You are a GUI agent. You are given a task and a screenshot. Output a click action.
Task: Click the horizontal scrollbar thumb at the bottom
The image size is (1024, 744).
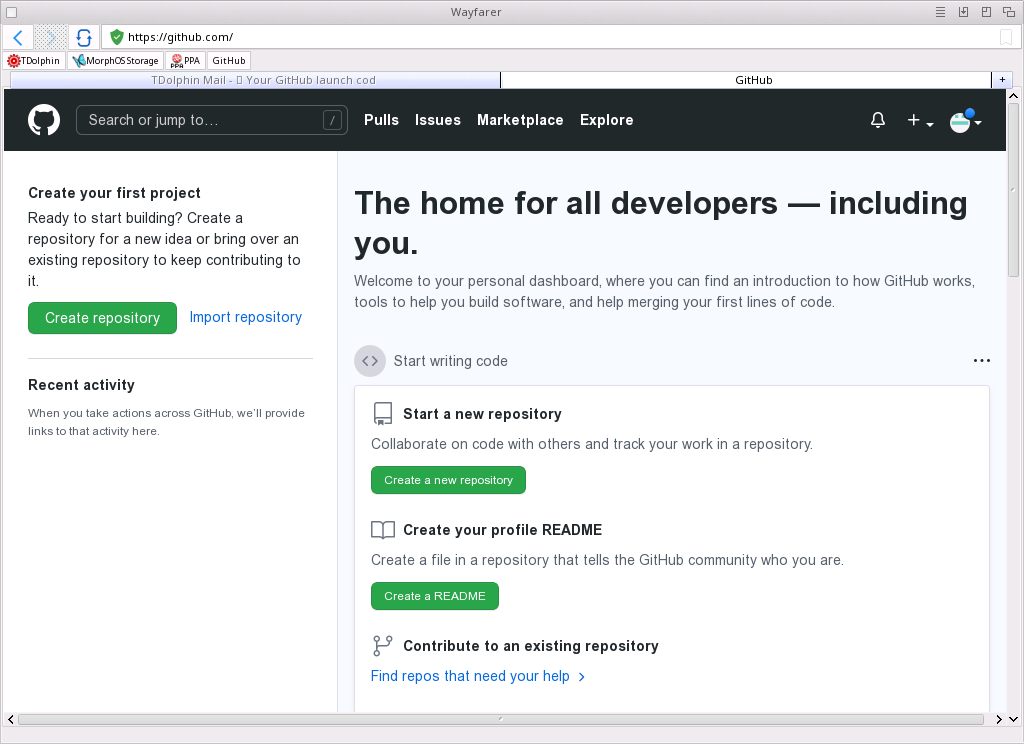(501, 719)
